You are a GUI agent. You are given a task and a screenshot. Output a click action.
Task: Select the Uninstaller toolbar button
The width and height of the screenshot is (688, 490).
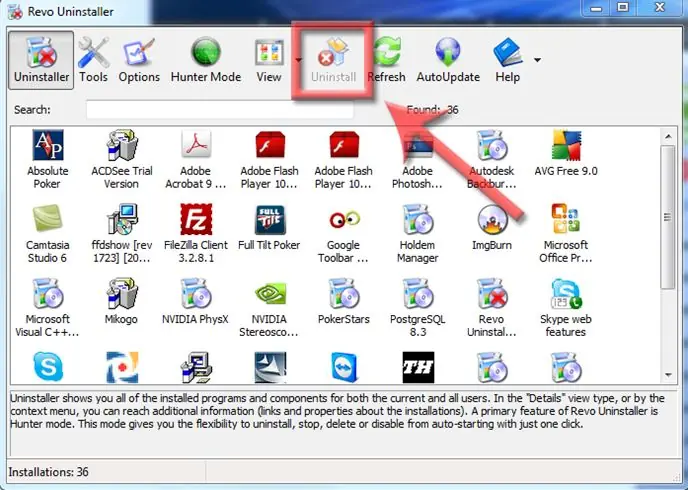(x=41, y=60)
